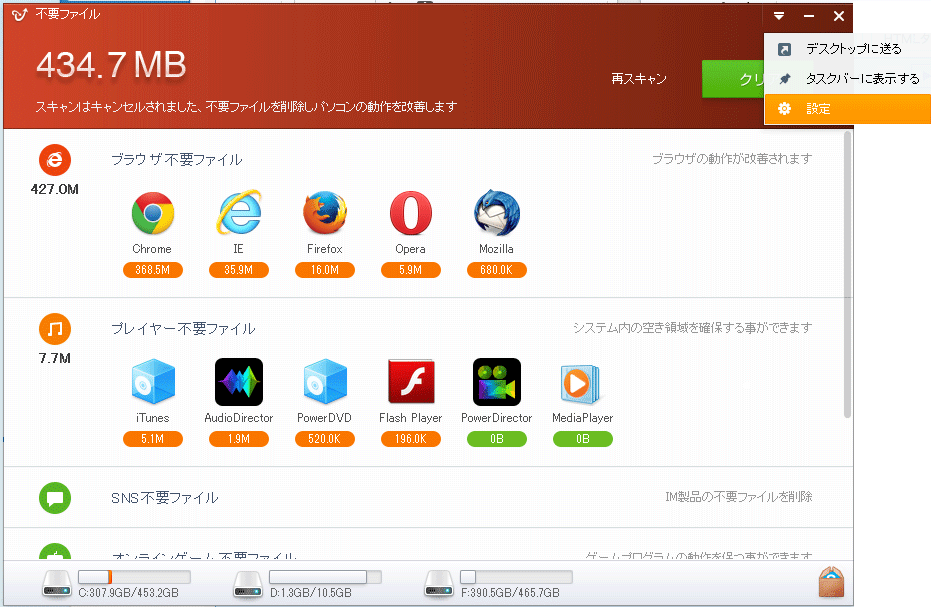Click Firefox's 16.0M size badge
This screenshot has width=931, height=607.
pyautogui.click(x=325, y=270)
